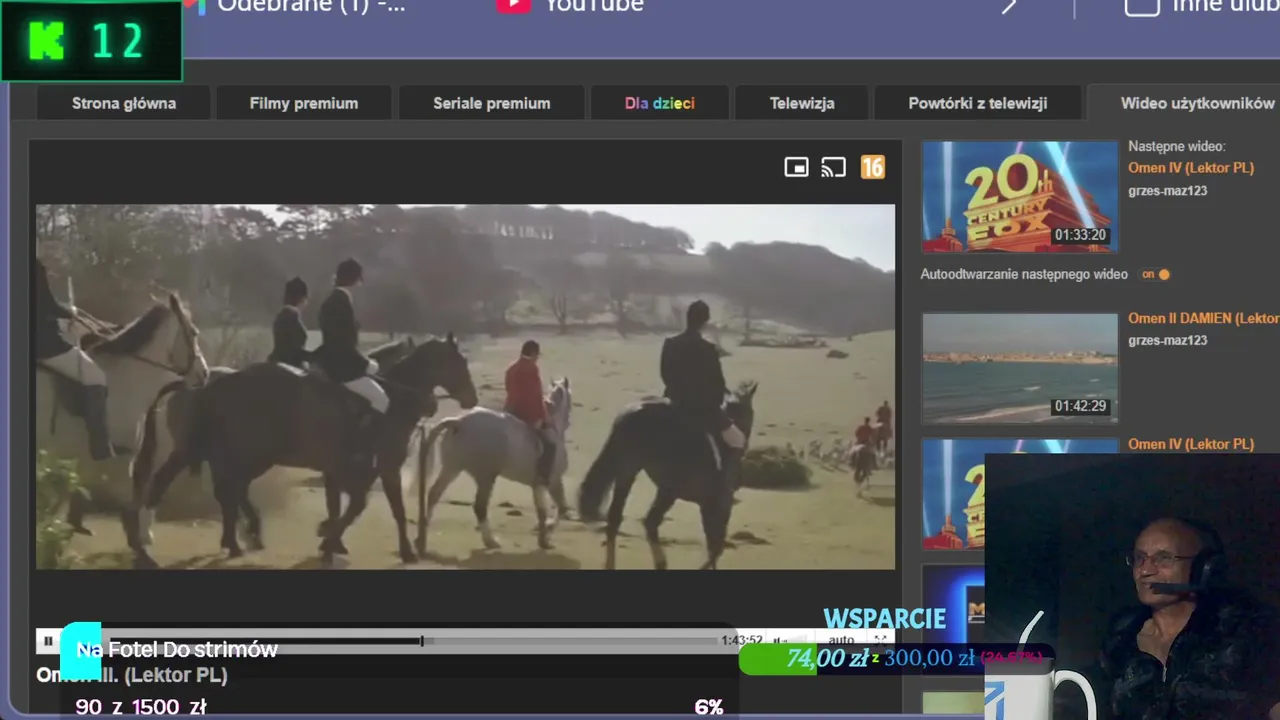Toggle autoplay of the next video
Image resolution: width=1280 pixels, height=720 pixels.
click(1156, 274)
